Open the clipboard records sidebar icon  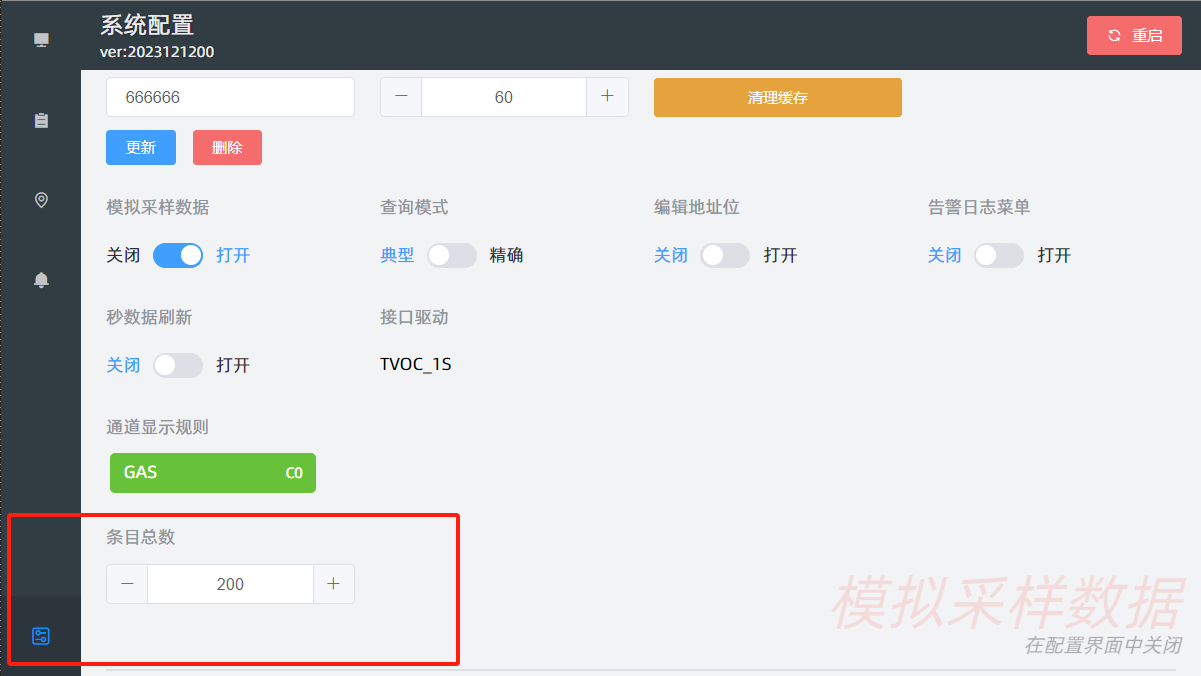point(41,120)
